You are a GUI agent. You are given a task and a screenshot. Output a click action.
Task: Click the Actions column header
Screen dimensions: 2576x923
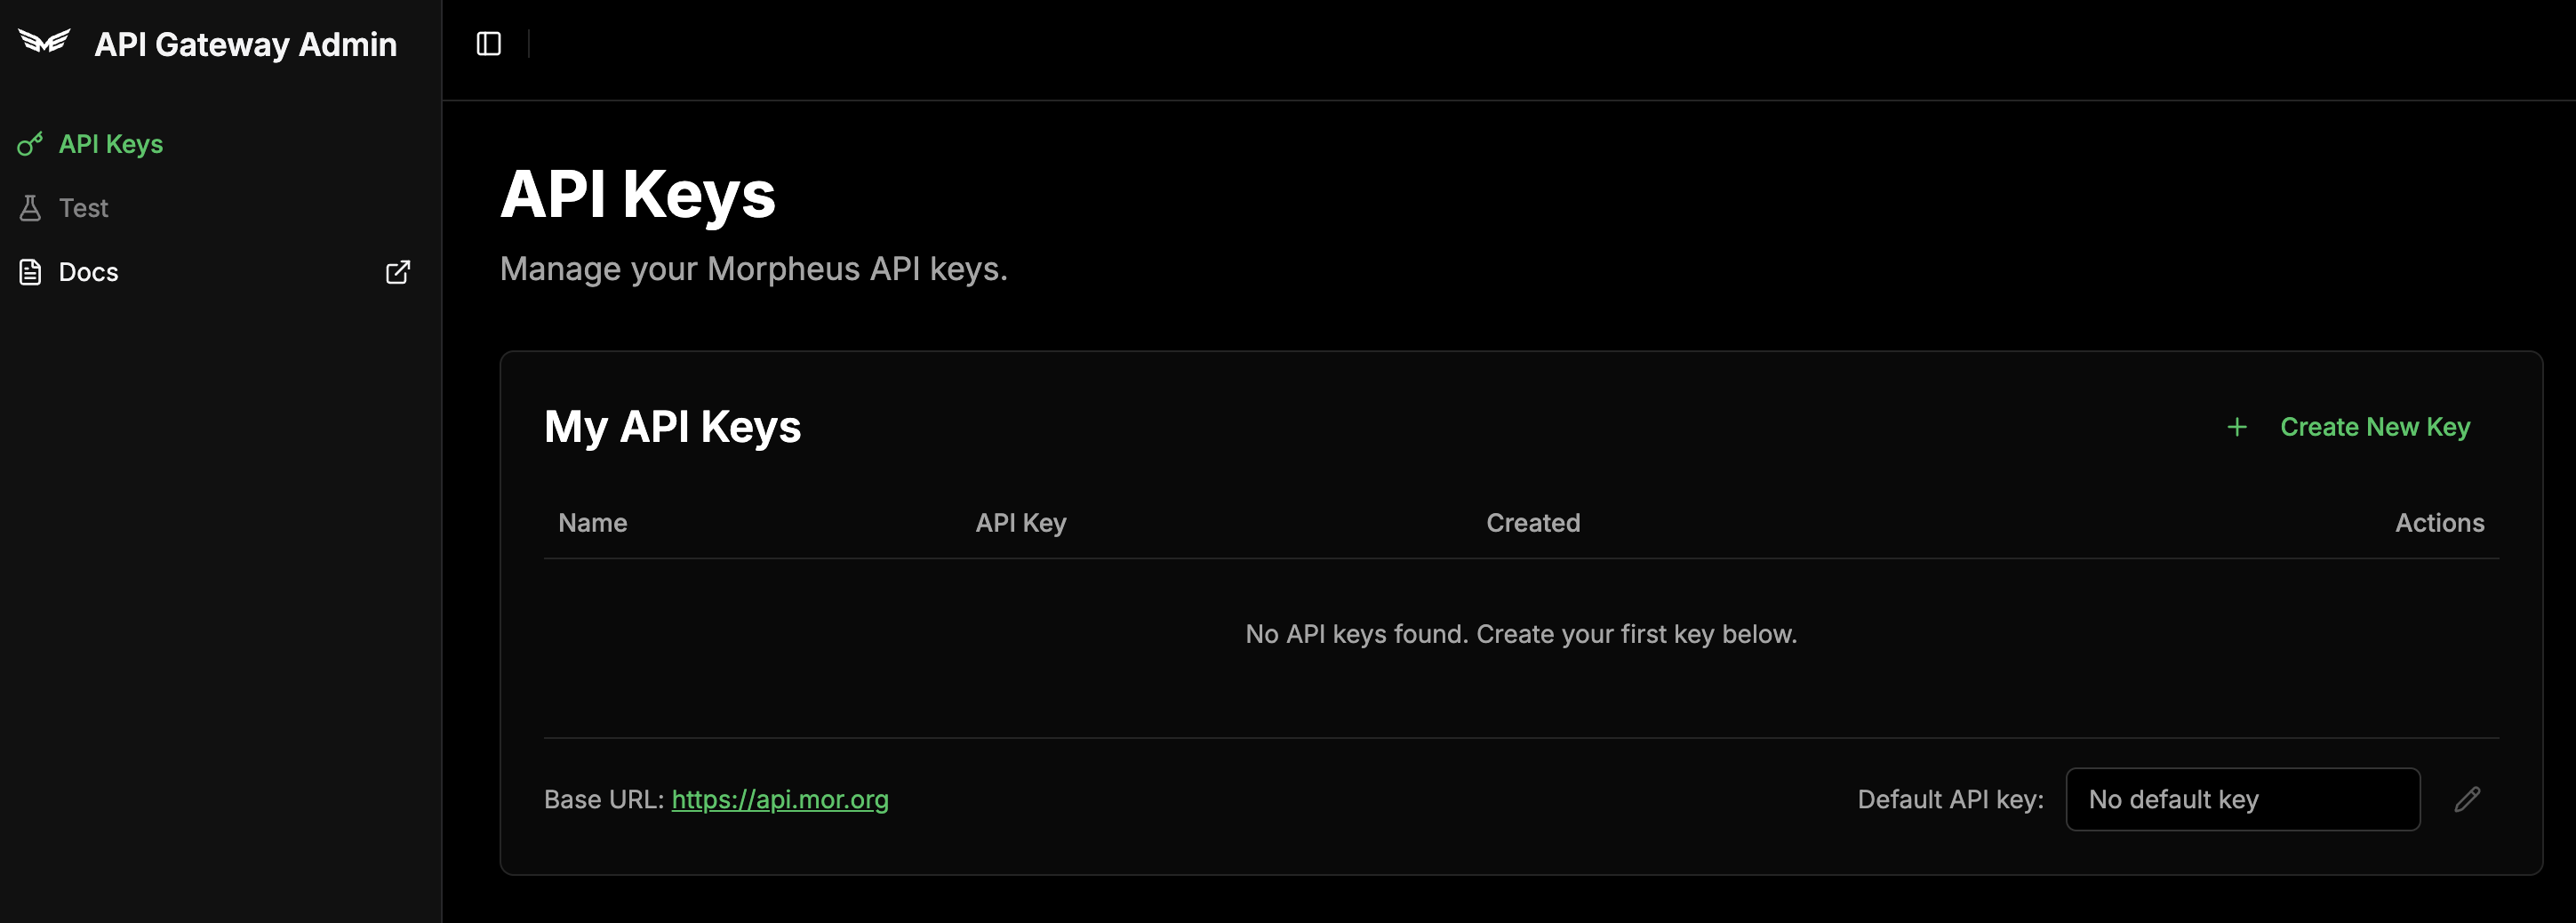click(x=2440, y=522)
